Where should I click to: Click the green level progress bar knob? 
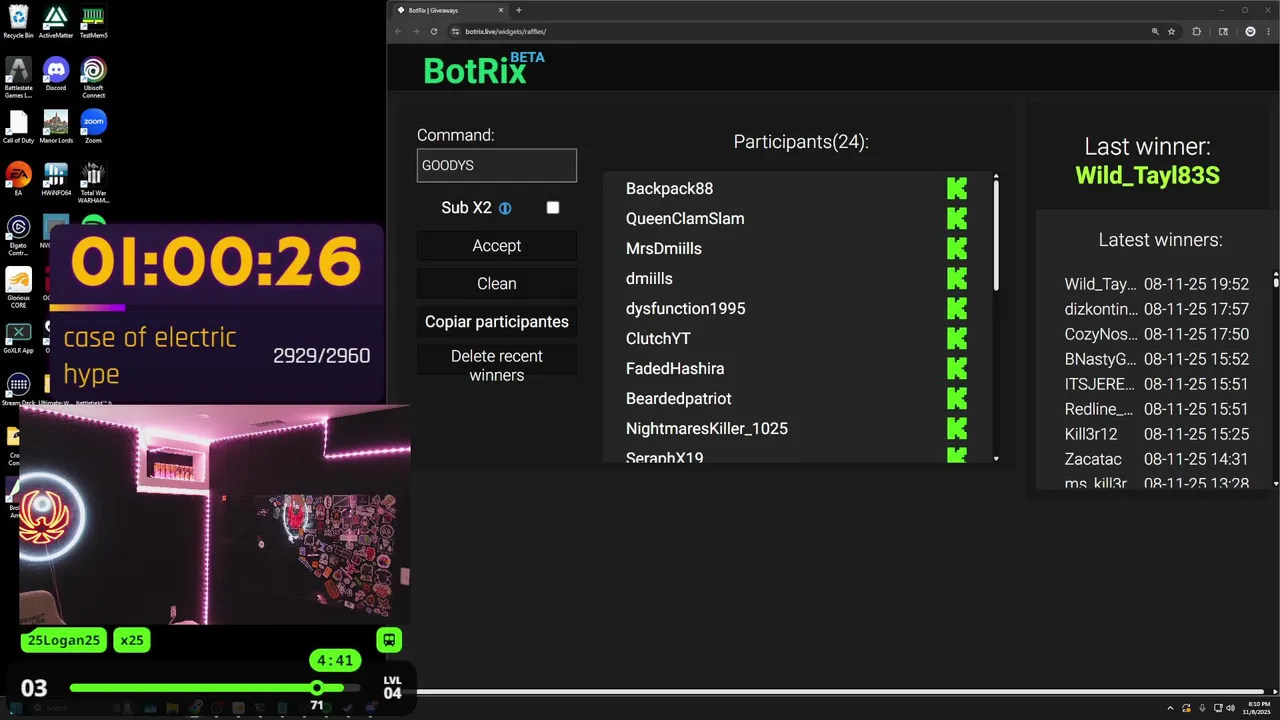[317, 688]
